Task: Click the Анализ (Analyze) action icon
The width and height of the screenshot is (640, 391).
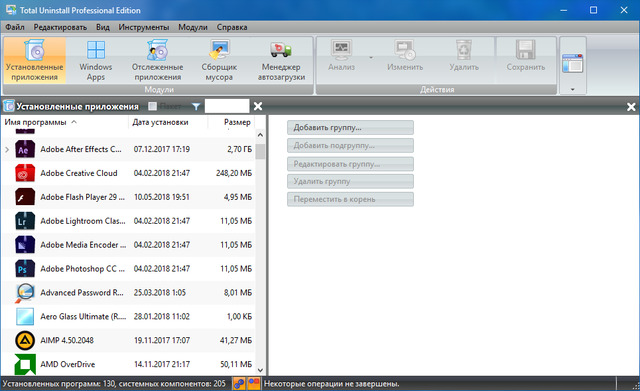Action: (x=341, y=50)
